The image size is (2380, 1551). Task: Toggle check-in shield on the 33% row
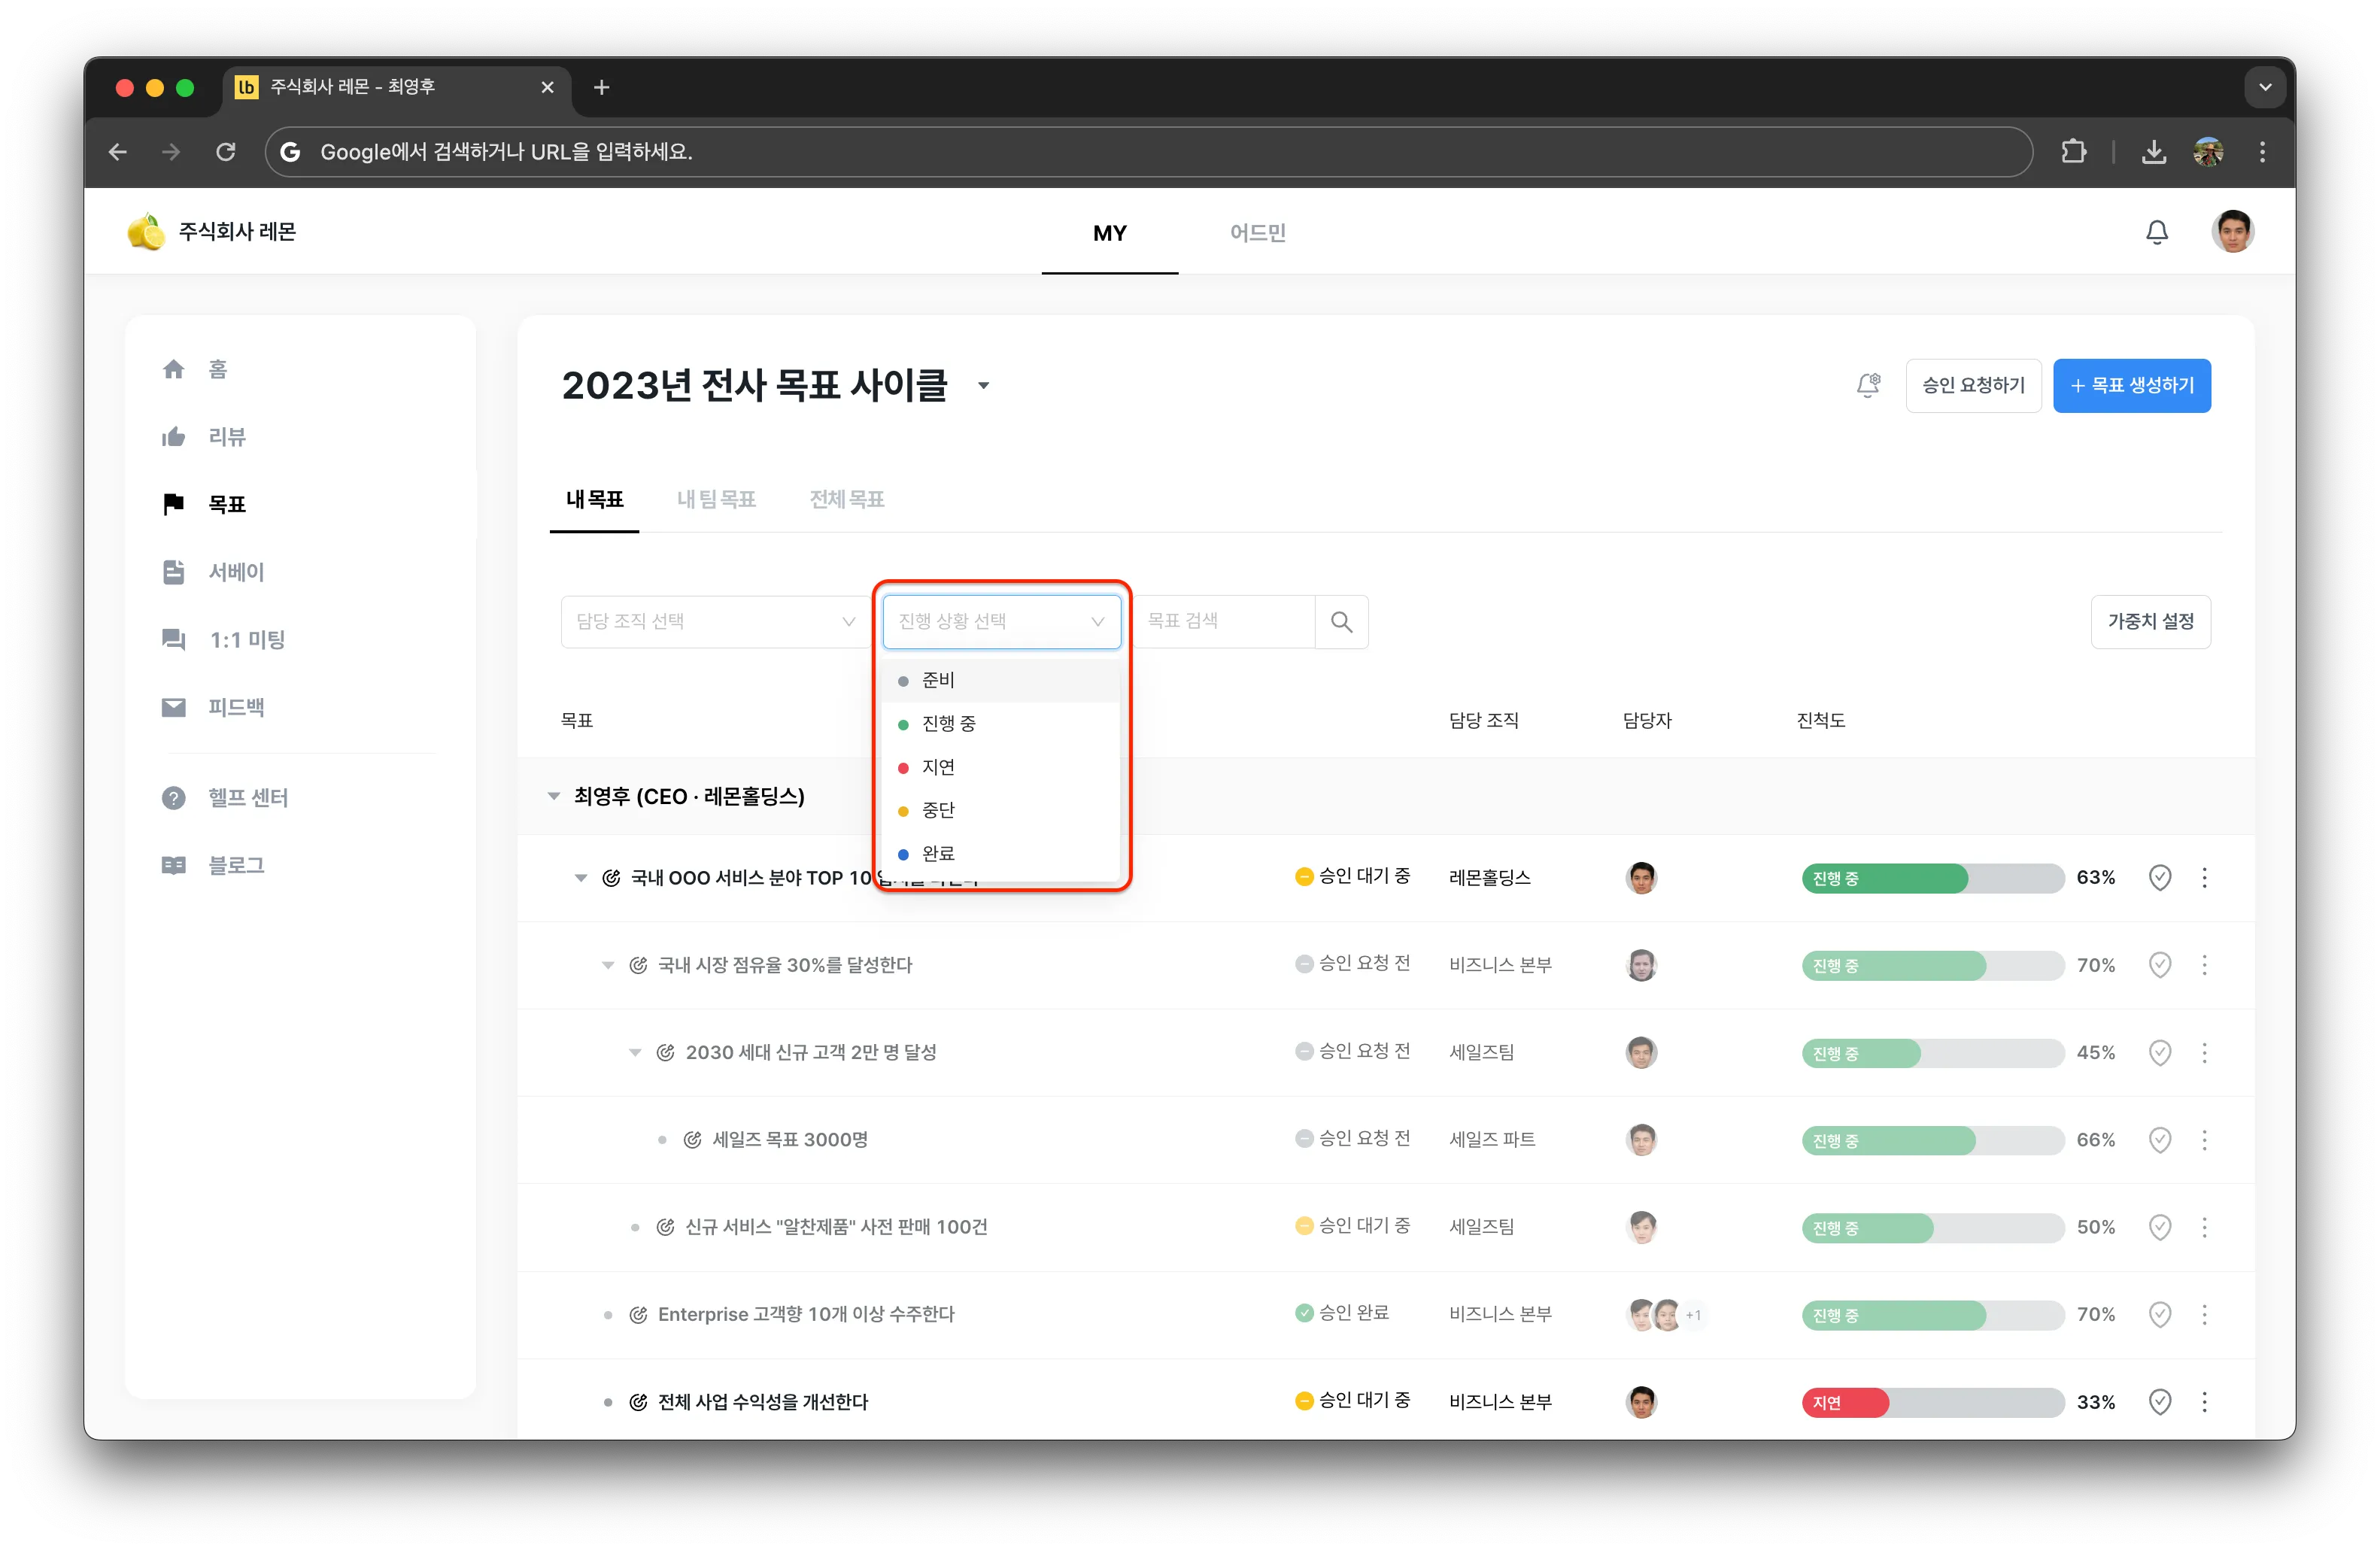[x=2160, y=1402]
